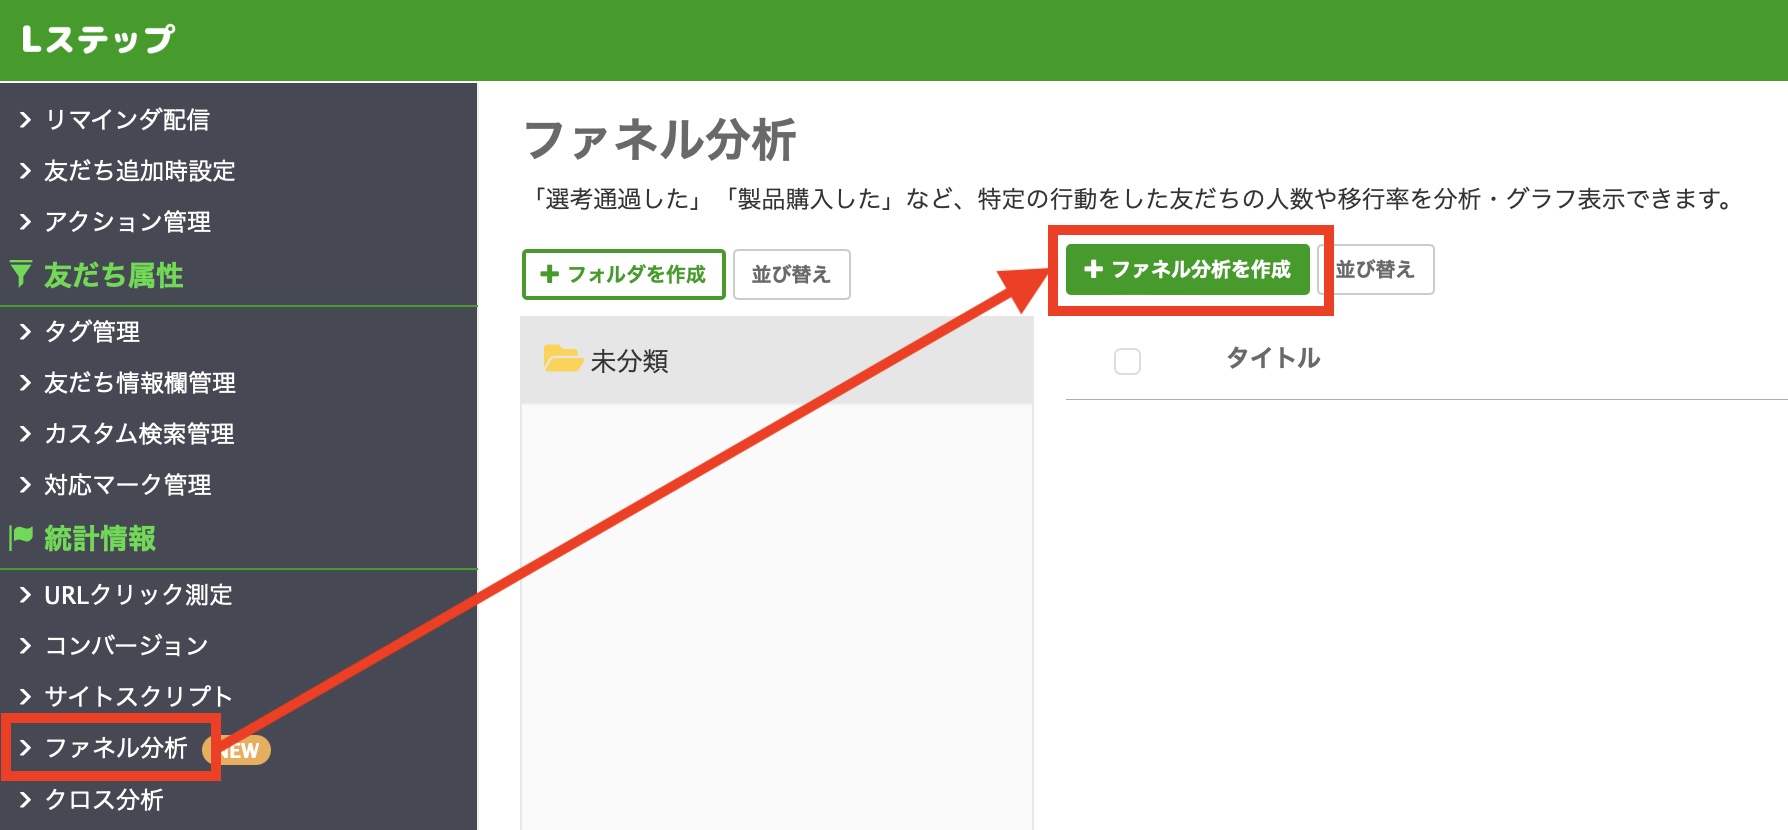
Task: Click the Lステップ logo in header
Action: tap(98, 39)
